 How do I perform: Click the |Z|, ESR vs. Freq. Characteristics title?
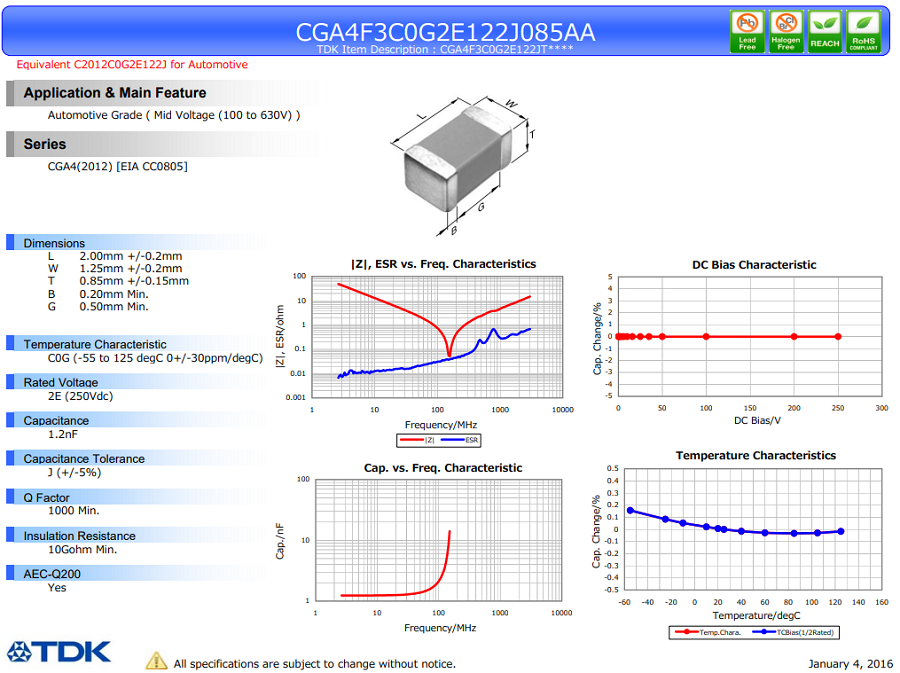[443, 264]
